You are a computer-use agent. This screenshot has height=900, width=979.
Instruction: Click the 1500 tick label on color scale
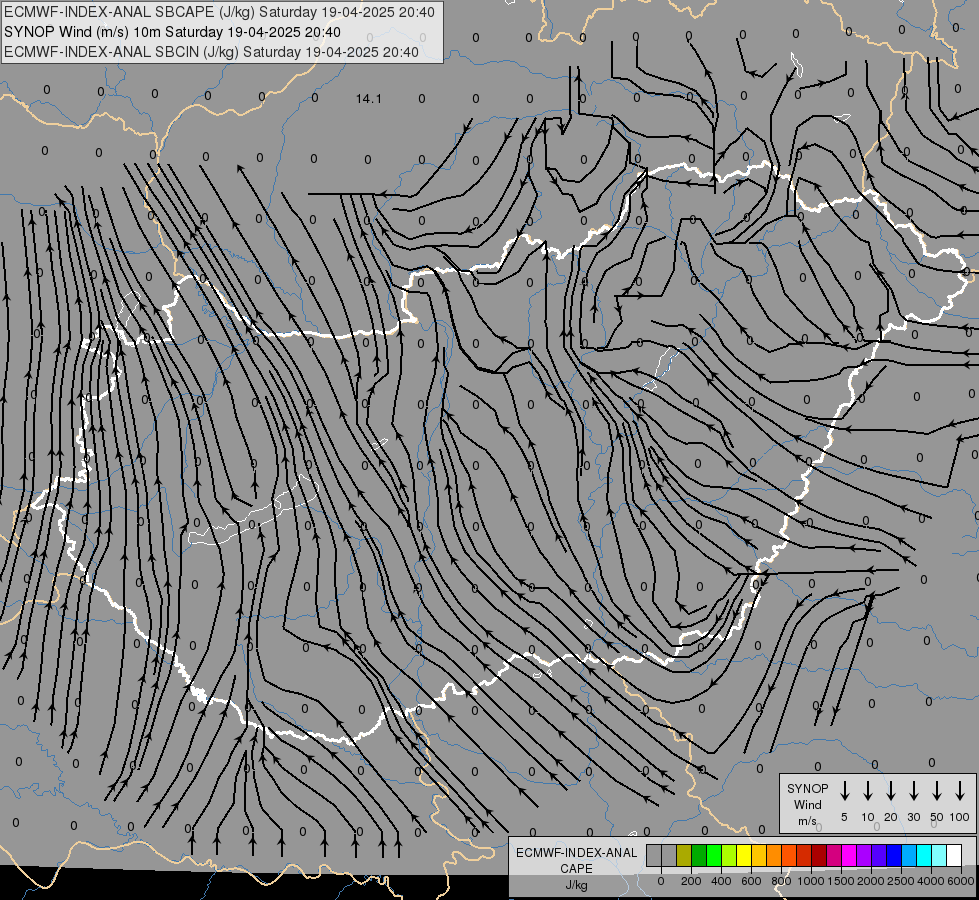pos(841,881)
